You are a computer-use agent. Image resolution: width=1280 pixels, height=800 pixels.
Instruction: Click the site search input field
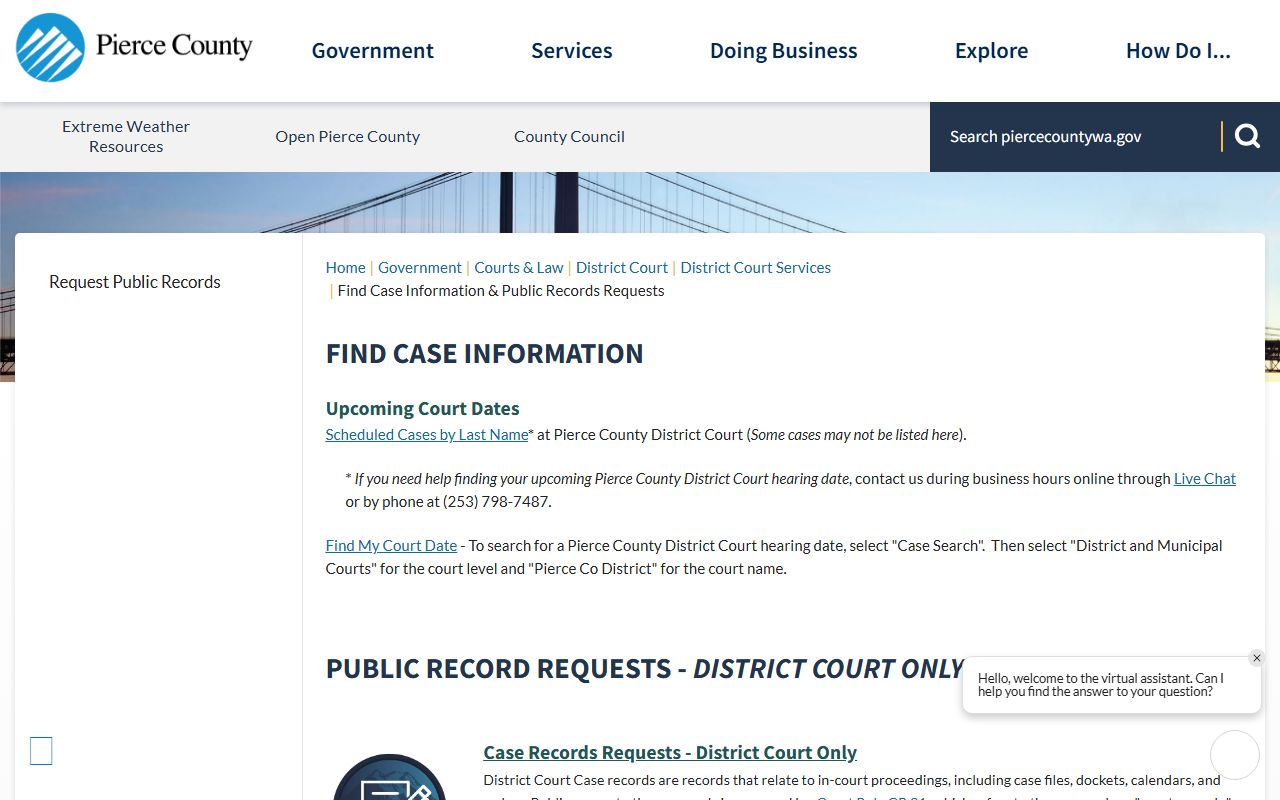tap(1075, 137)
